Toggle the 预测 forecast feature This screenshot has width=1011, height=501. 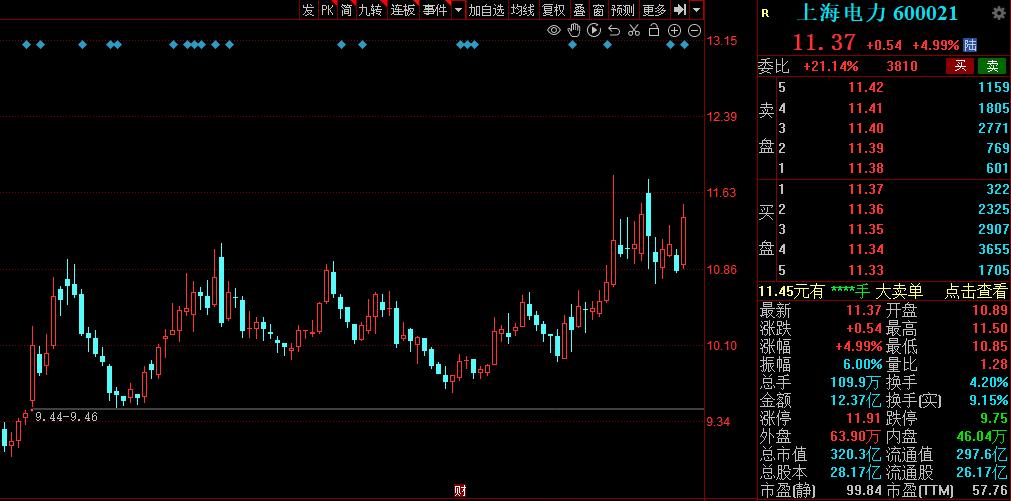tap(623, 10)
